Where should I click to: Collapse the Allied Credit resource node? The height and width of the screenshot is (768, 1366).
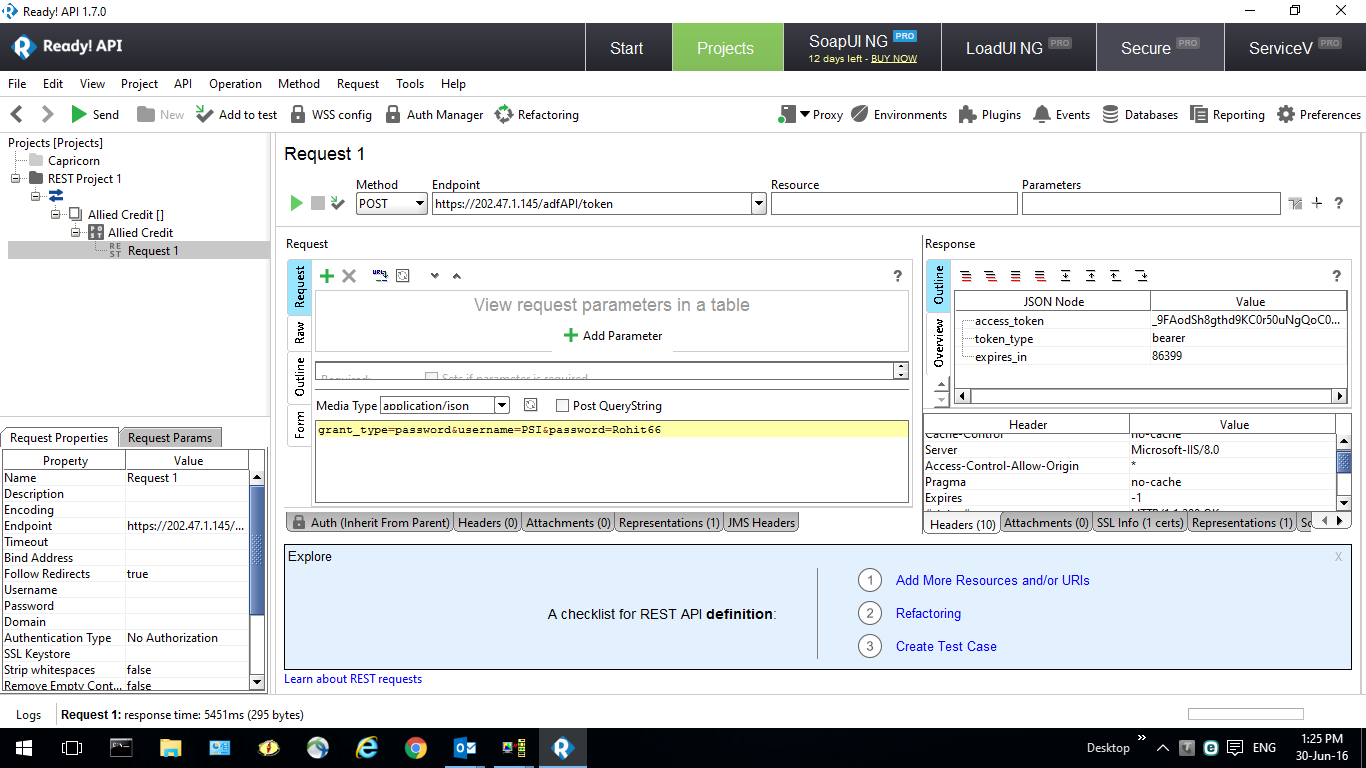point(75,233)
